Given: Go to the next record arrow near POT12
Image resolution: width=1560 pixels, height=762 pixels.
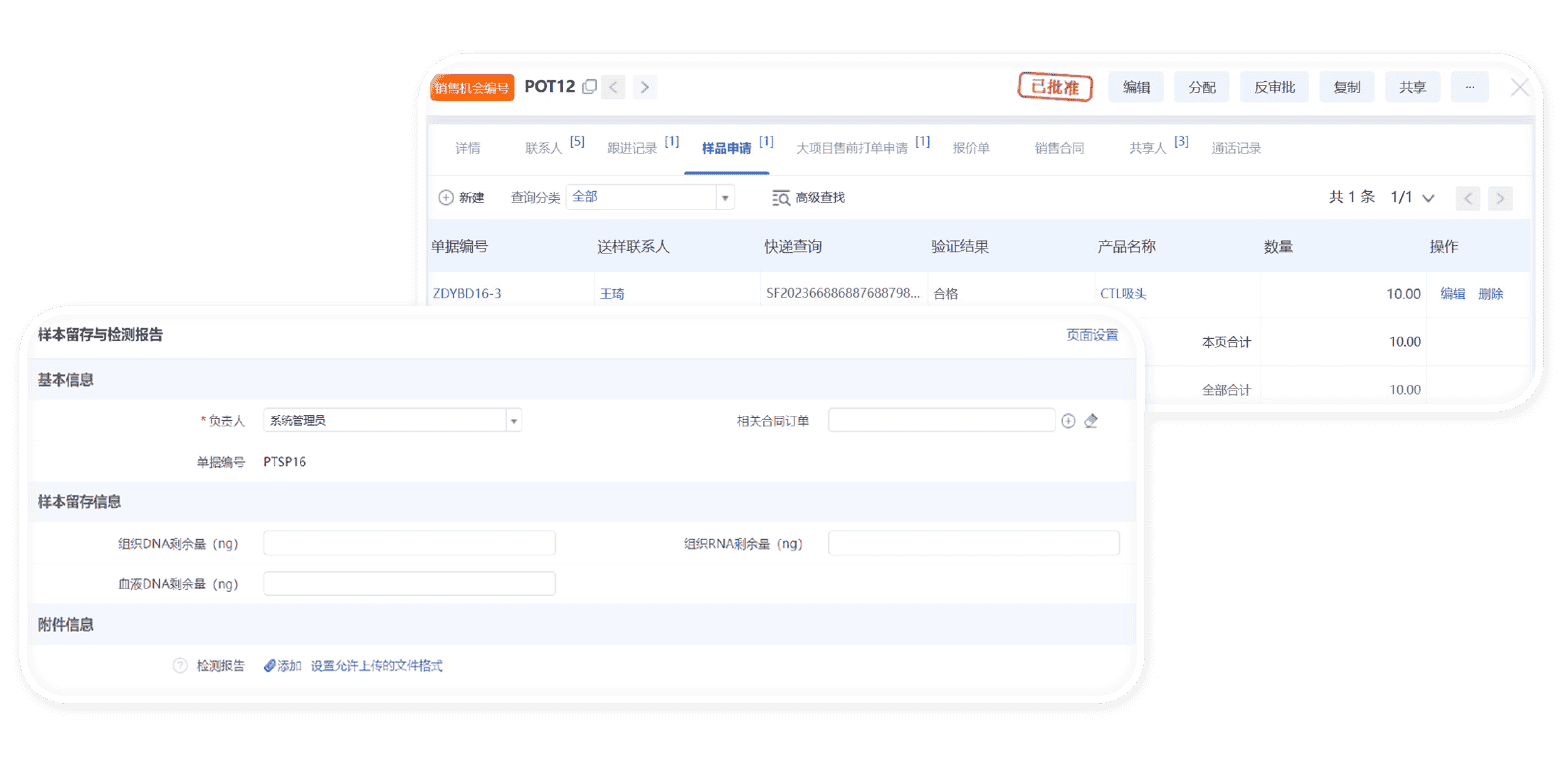Looking at the screenshot, I should click(645, 87).
